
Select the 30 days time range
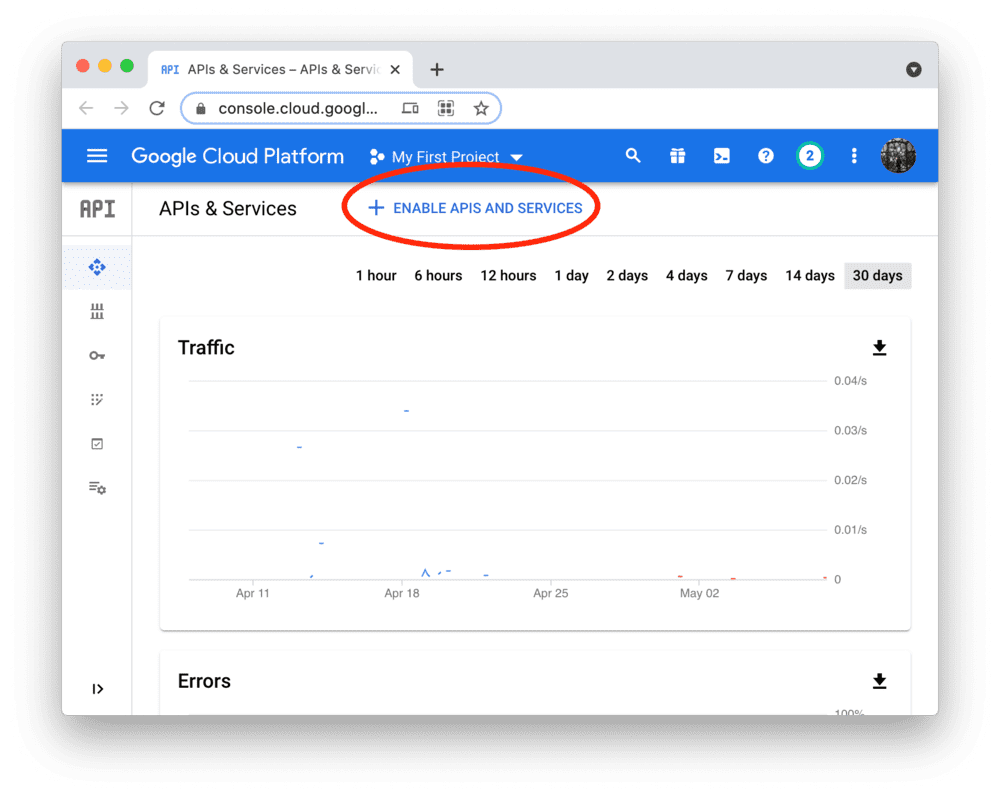[x=878, y=275]
